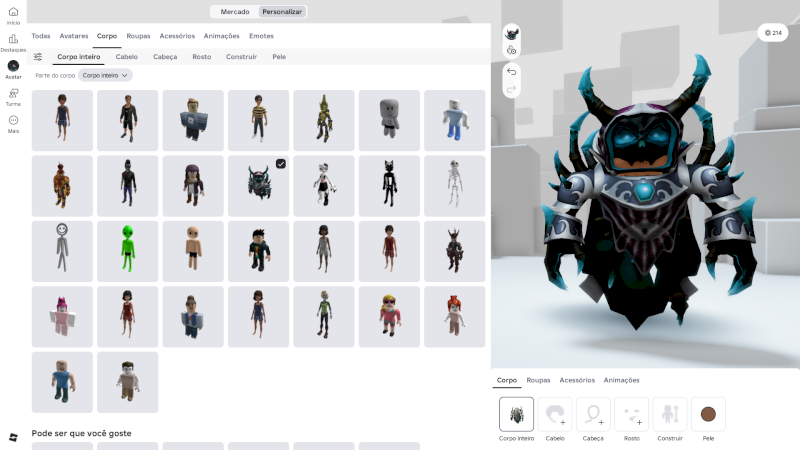The height and width of the screenshot is (450, 800).
Task: Open the Robux balance 214 indicator
Action: tap(773, 33)
